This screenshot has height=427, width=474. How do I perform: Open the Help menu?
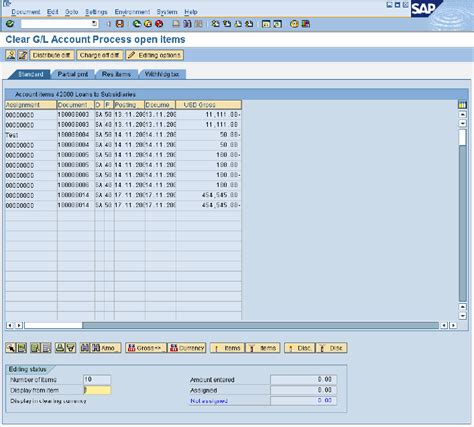click(191, 12)
